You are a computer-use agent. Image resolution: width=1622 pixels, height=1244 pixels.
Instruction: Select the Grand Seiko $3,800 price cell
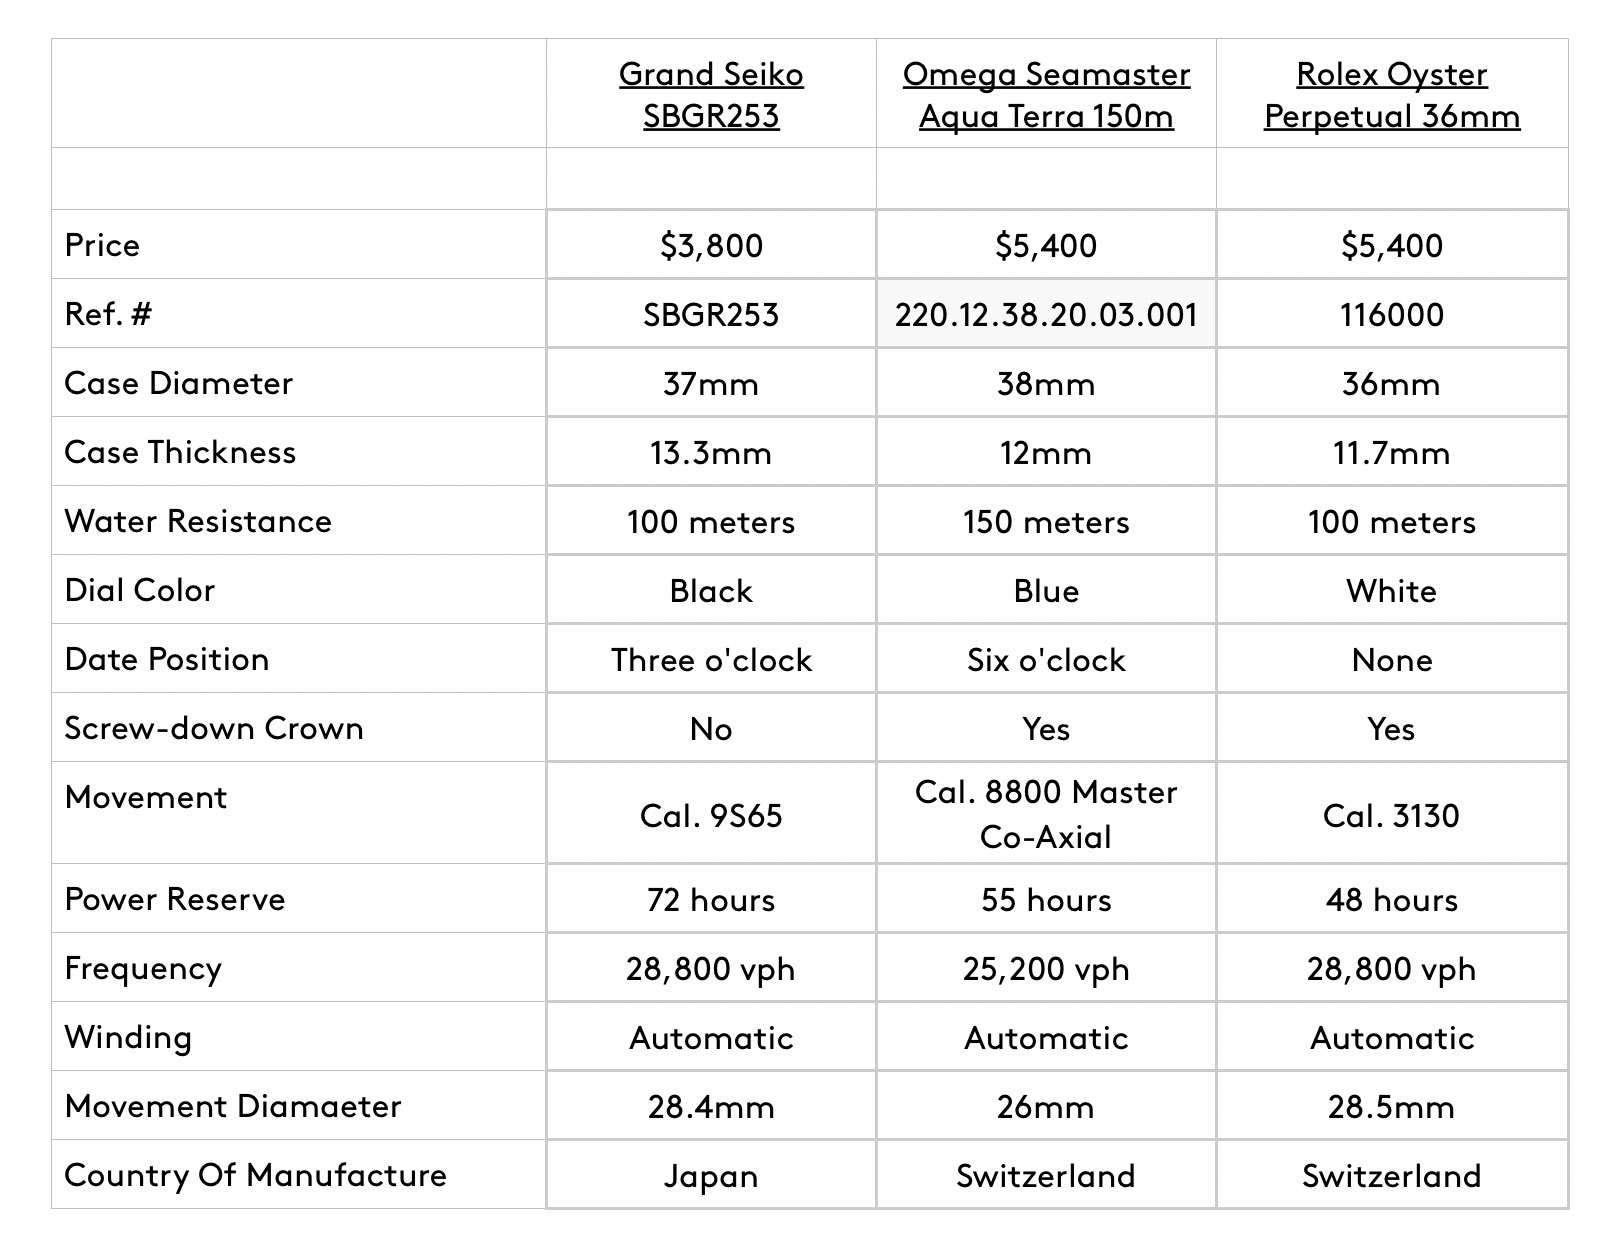(711, 246)
